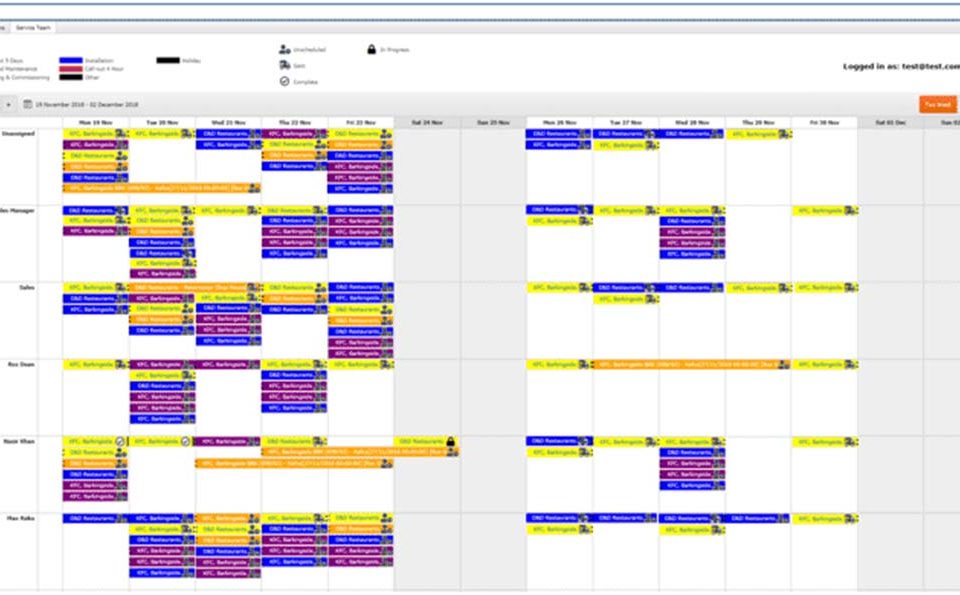This screenshot has width=960, height=595.
Task: Click the blue Installation color swatch
Action: click(x=70, y=61)
